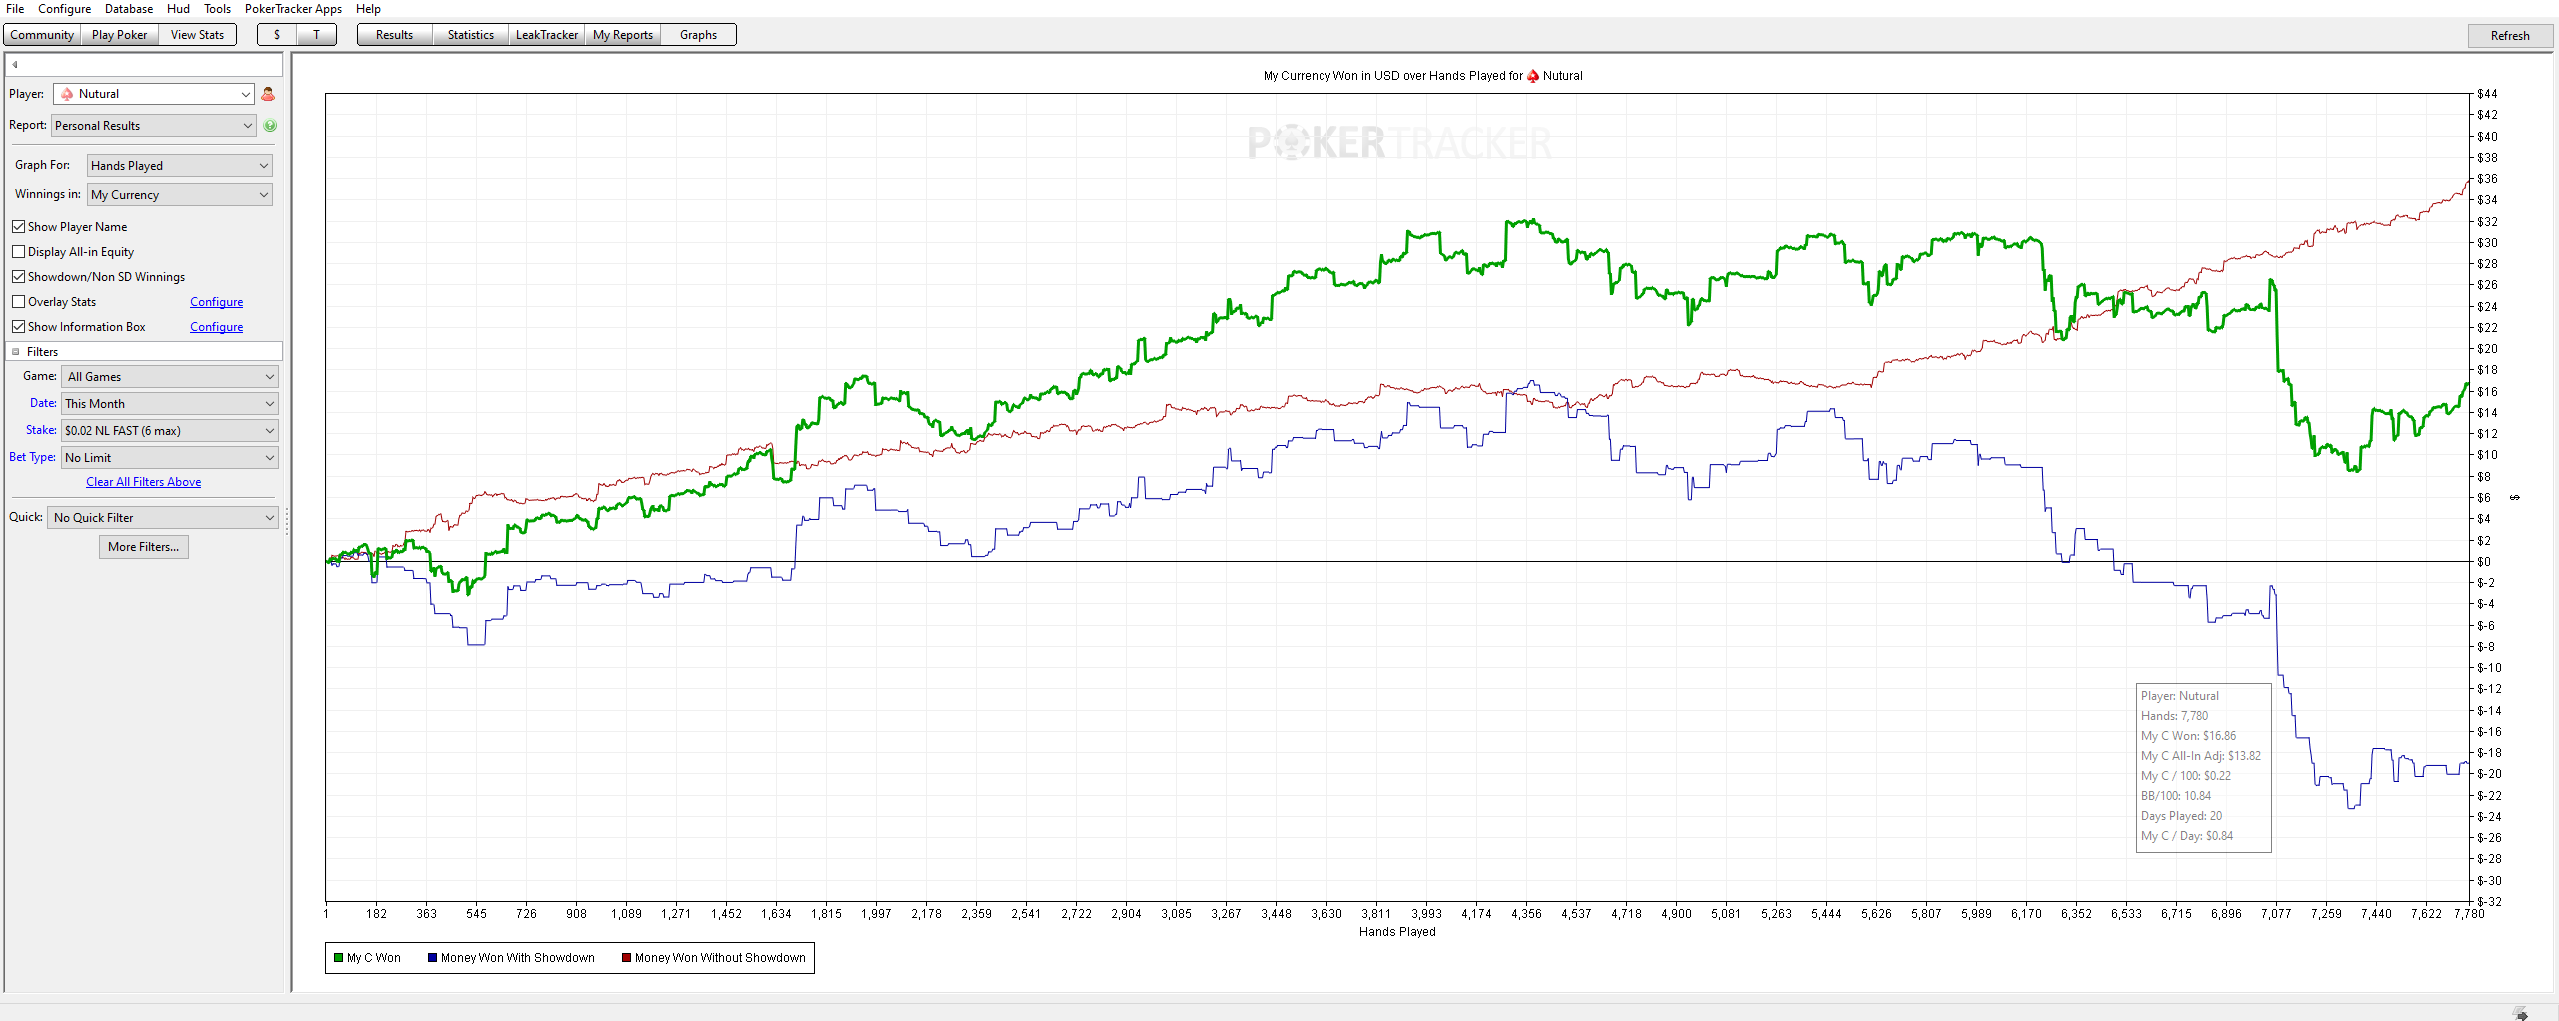This screenshot has height=1021, width=2559.
Task: Click the green help icon beside Report
Action: tap(270, 126)
